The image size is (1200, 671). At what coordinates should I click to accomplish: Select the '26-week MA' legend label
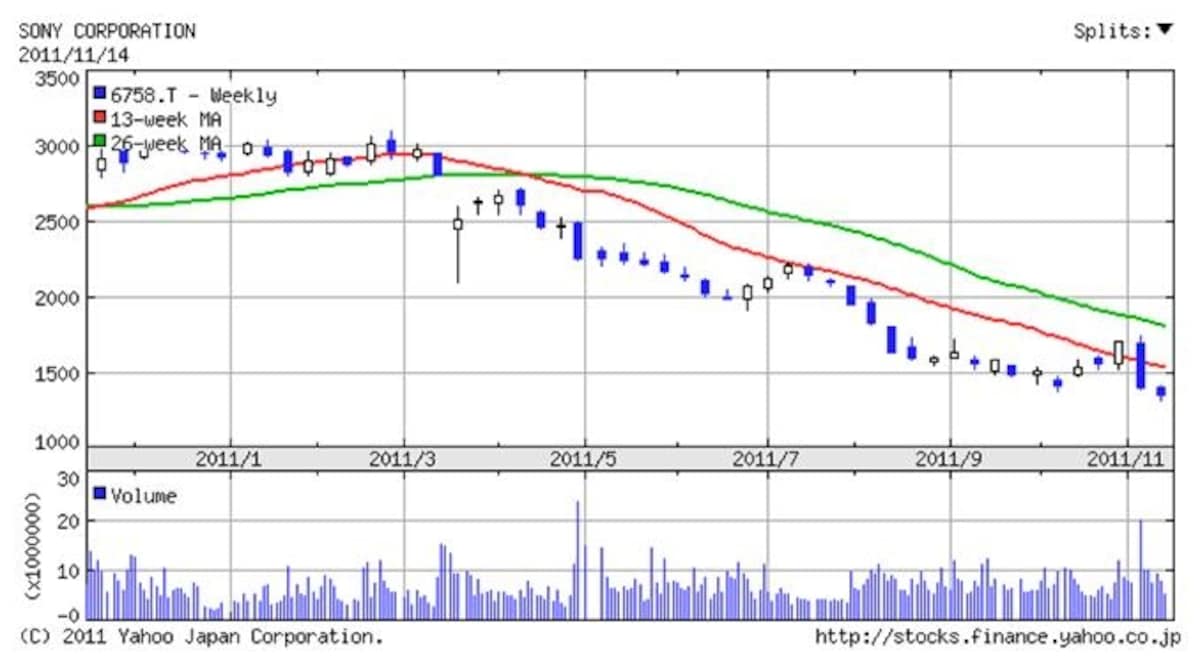pyautogui.click(x=166, y=143)
